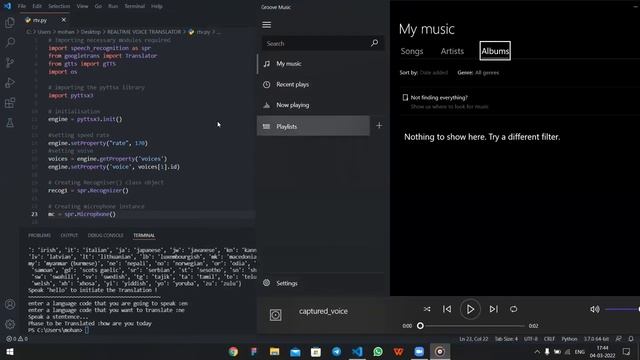Open Now playing in Groove sidebar
The height and width of the screenshot is (360, 640).
pos(313,105)
